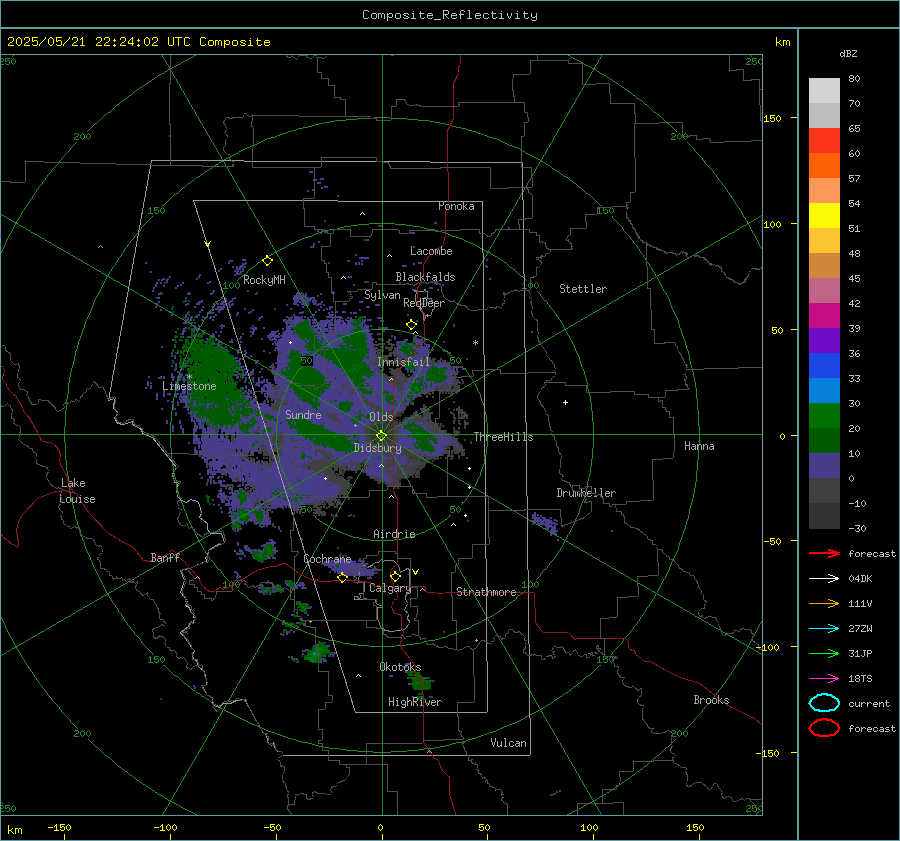Click the Vulcan label
Viewport: 900px width, 841px height.
[508, 743]
